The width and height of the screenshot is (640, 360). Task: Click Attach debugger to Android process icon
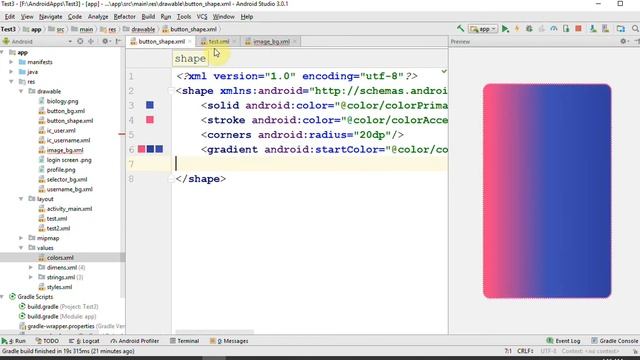point(566,29)
